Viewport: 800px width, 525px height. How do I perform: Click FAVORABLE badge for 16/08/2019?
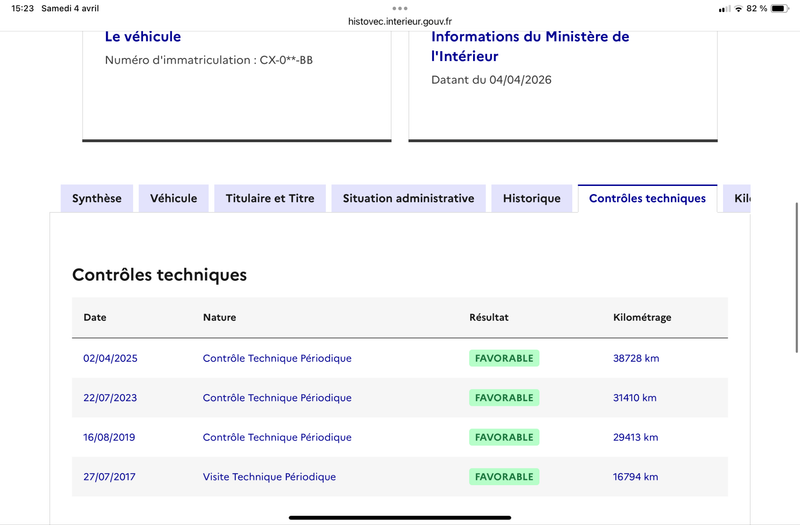[504, 437]
